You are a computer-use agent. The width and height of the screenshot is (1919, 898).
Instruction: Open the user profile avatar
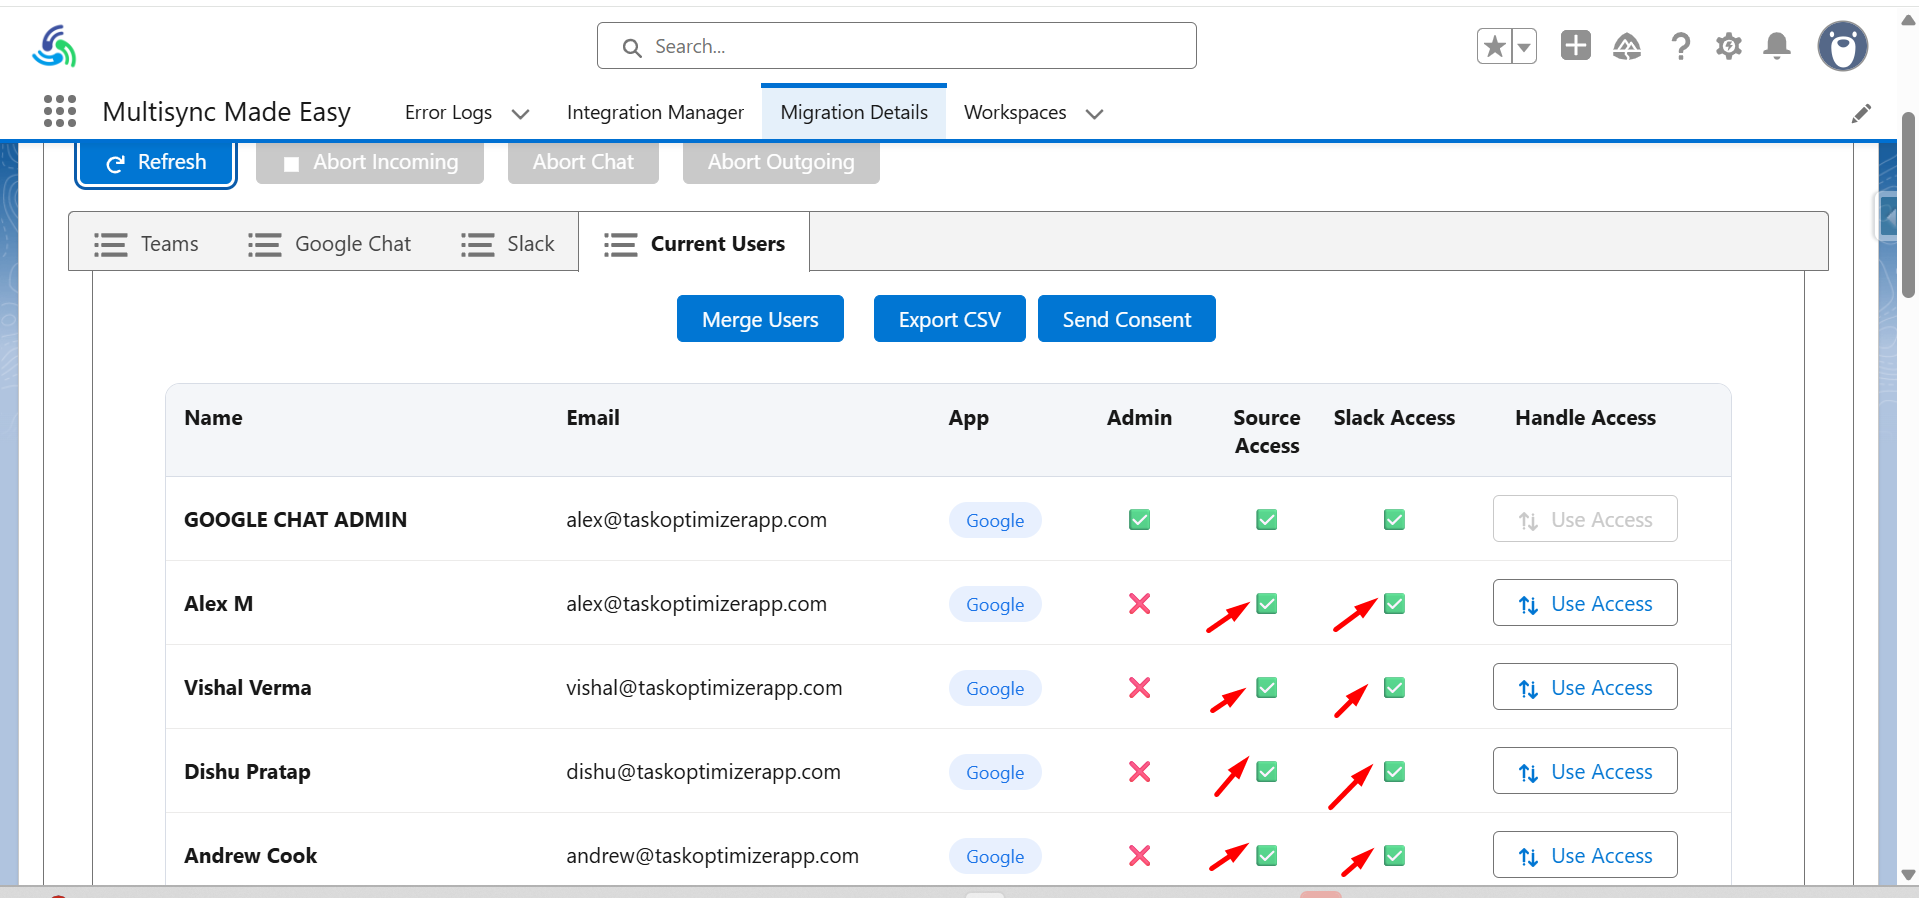point(1843,46)
